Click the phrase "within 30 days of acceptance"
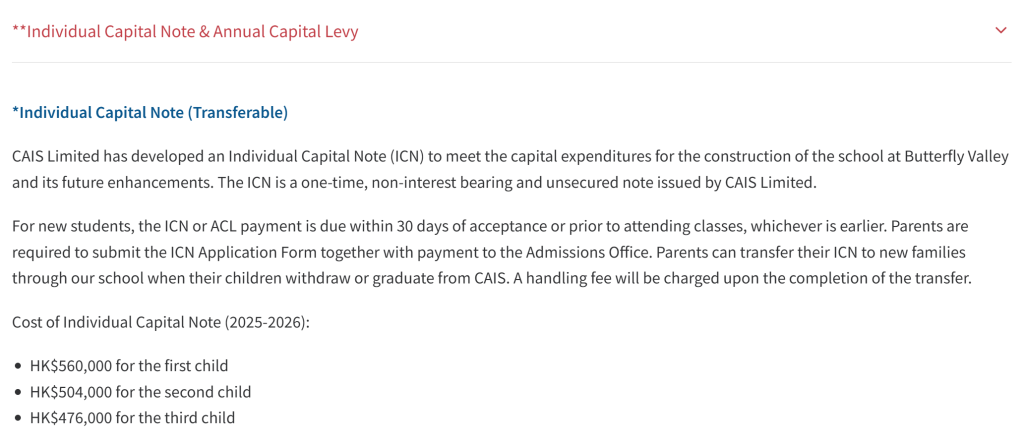 point(441,226)
